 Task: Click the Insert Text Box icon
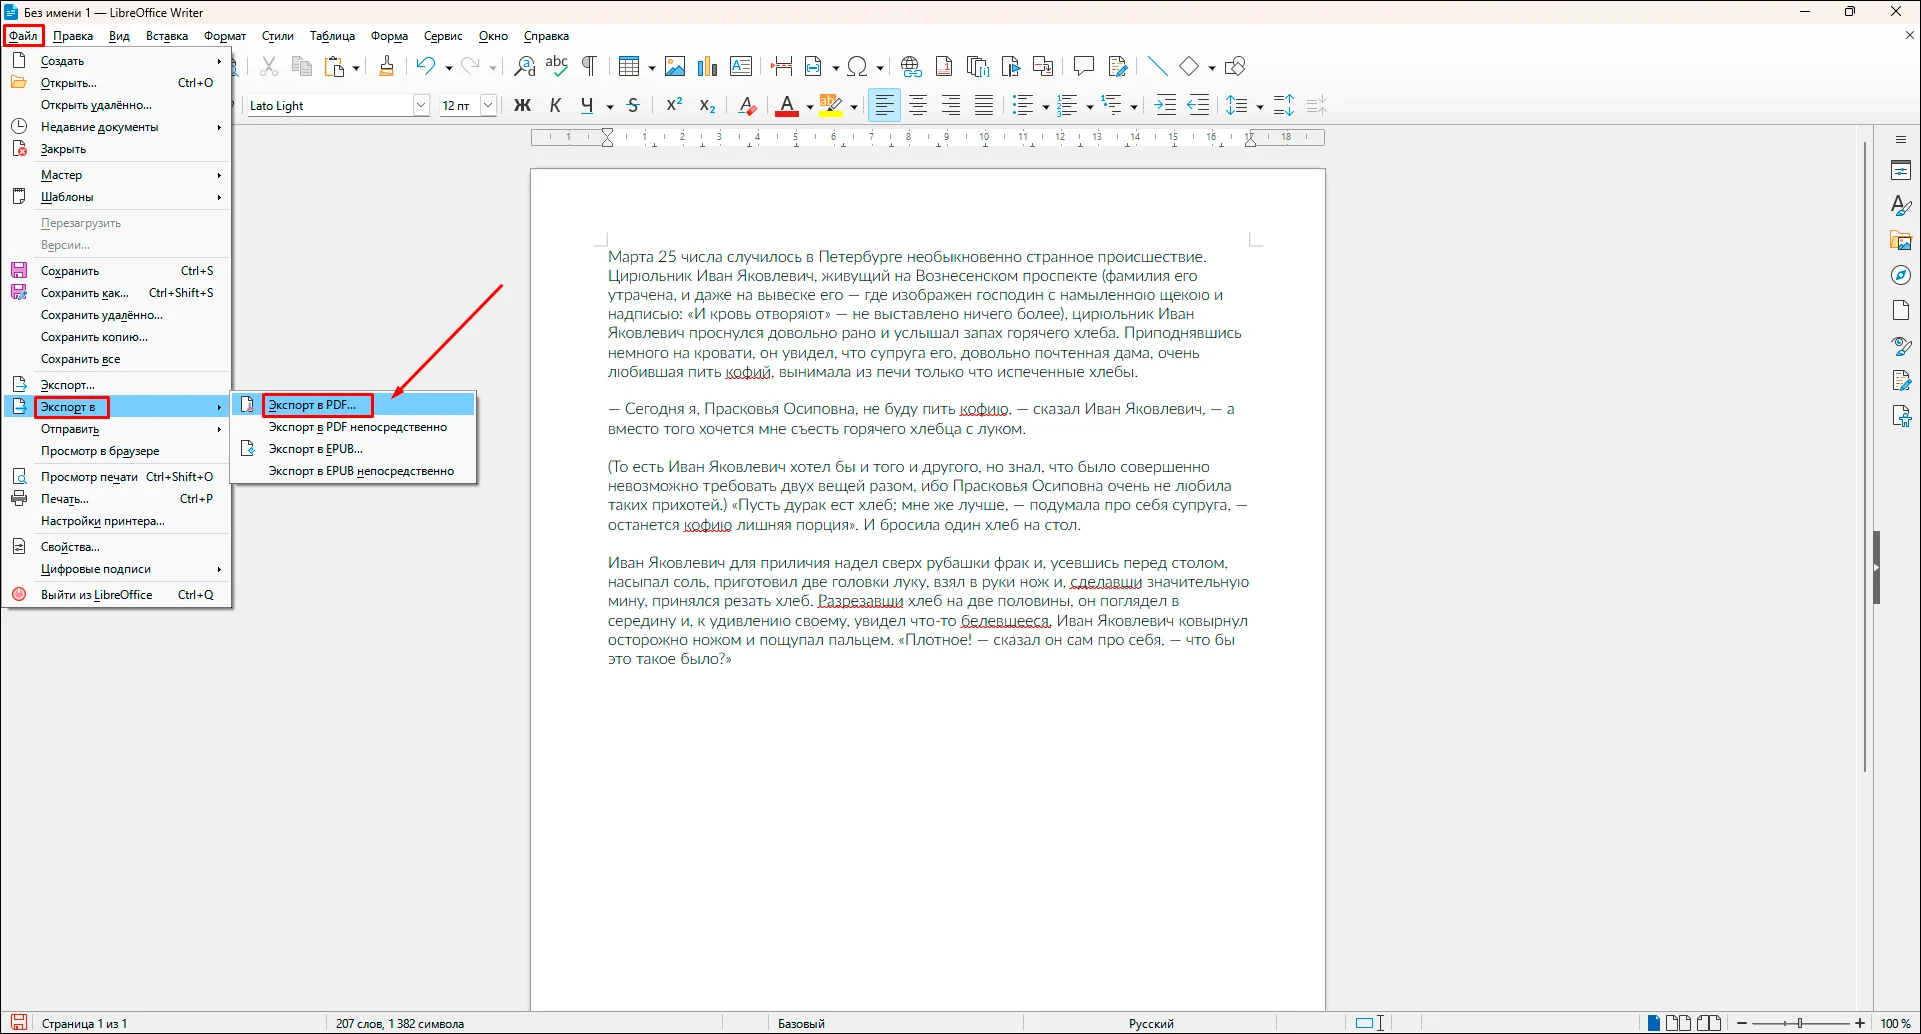[741, 66]
